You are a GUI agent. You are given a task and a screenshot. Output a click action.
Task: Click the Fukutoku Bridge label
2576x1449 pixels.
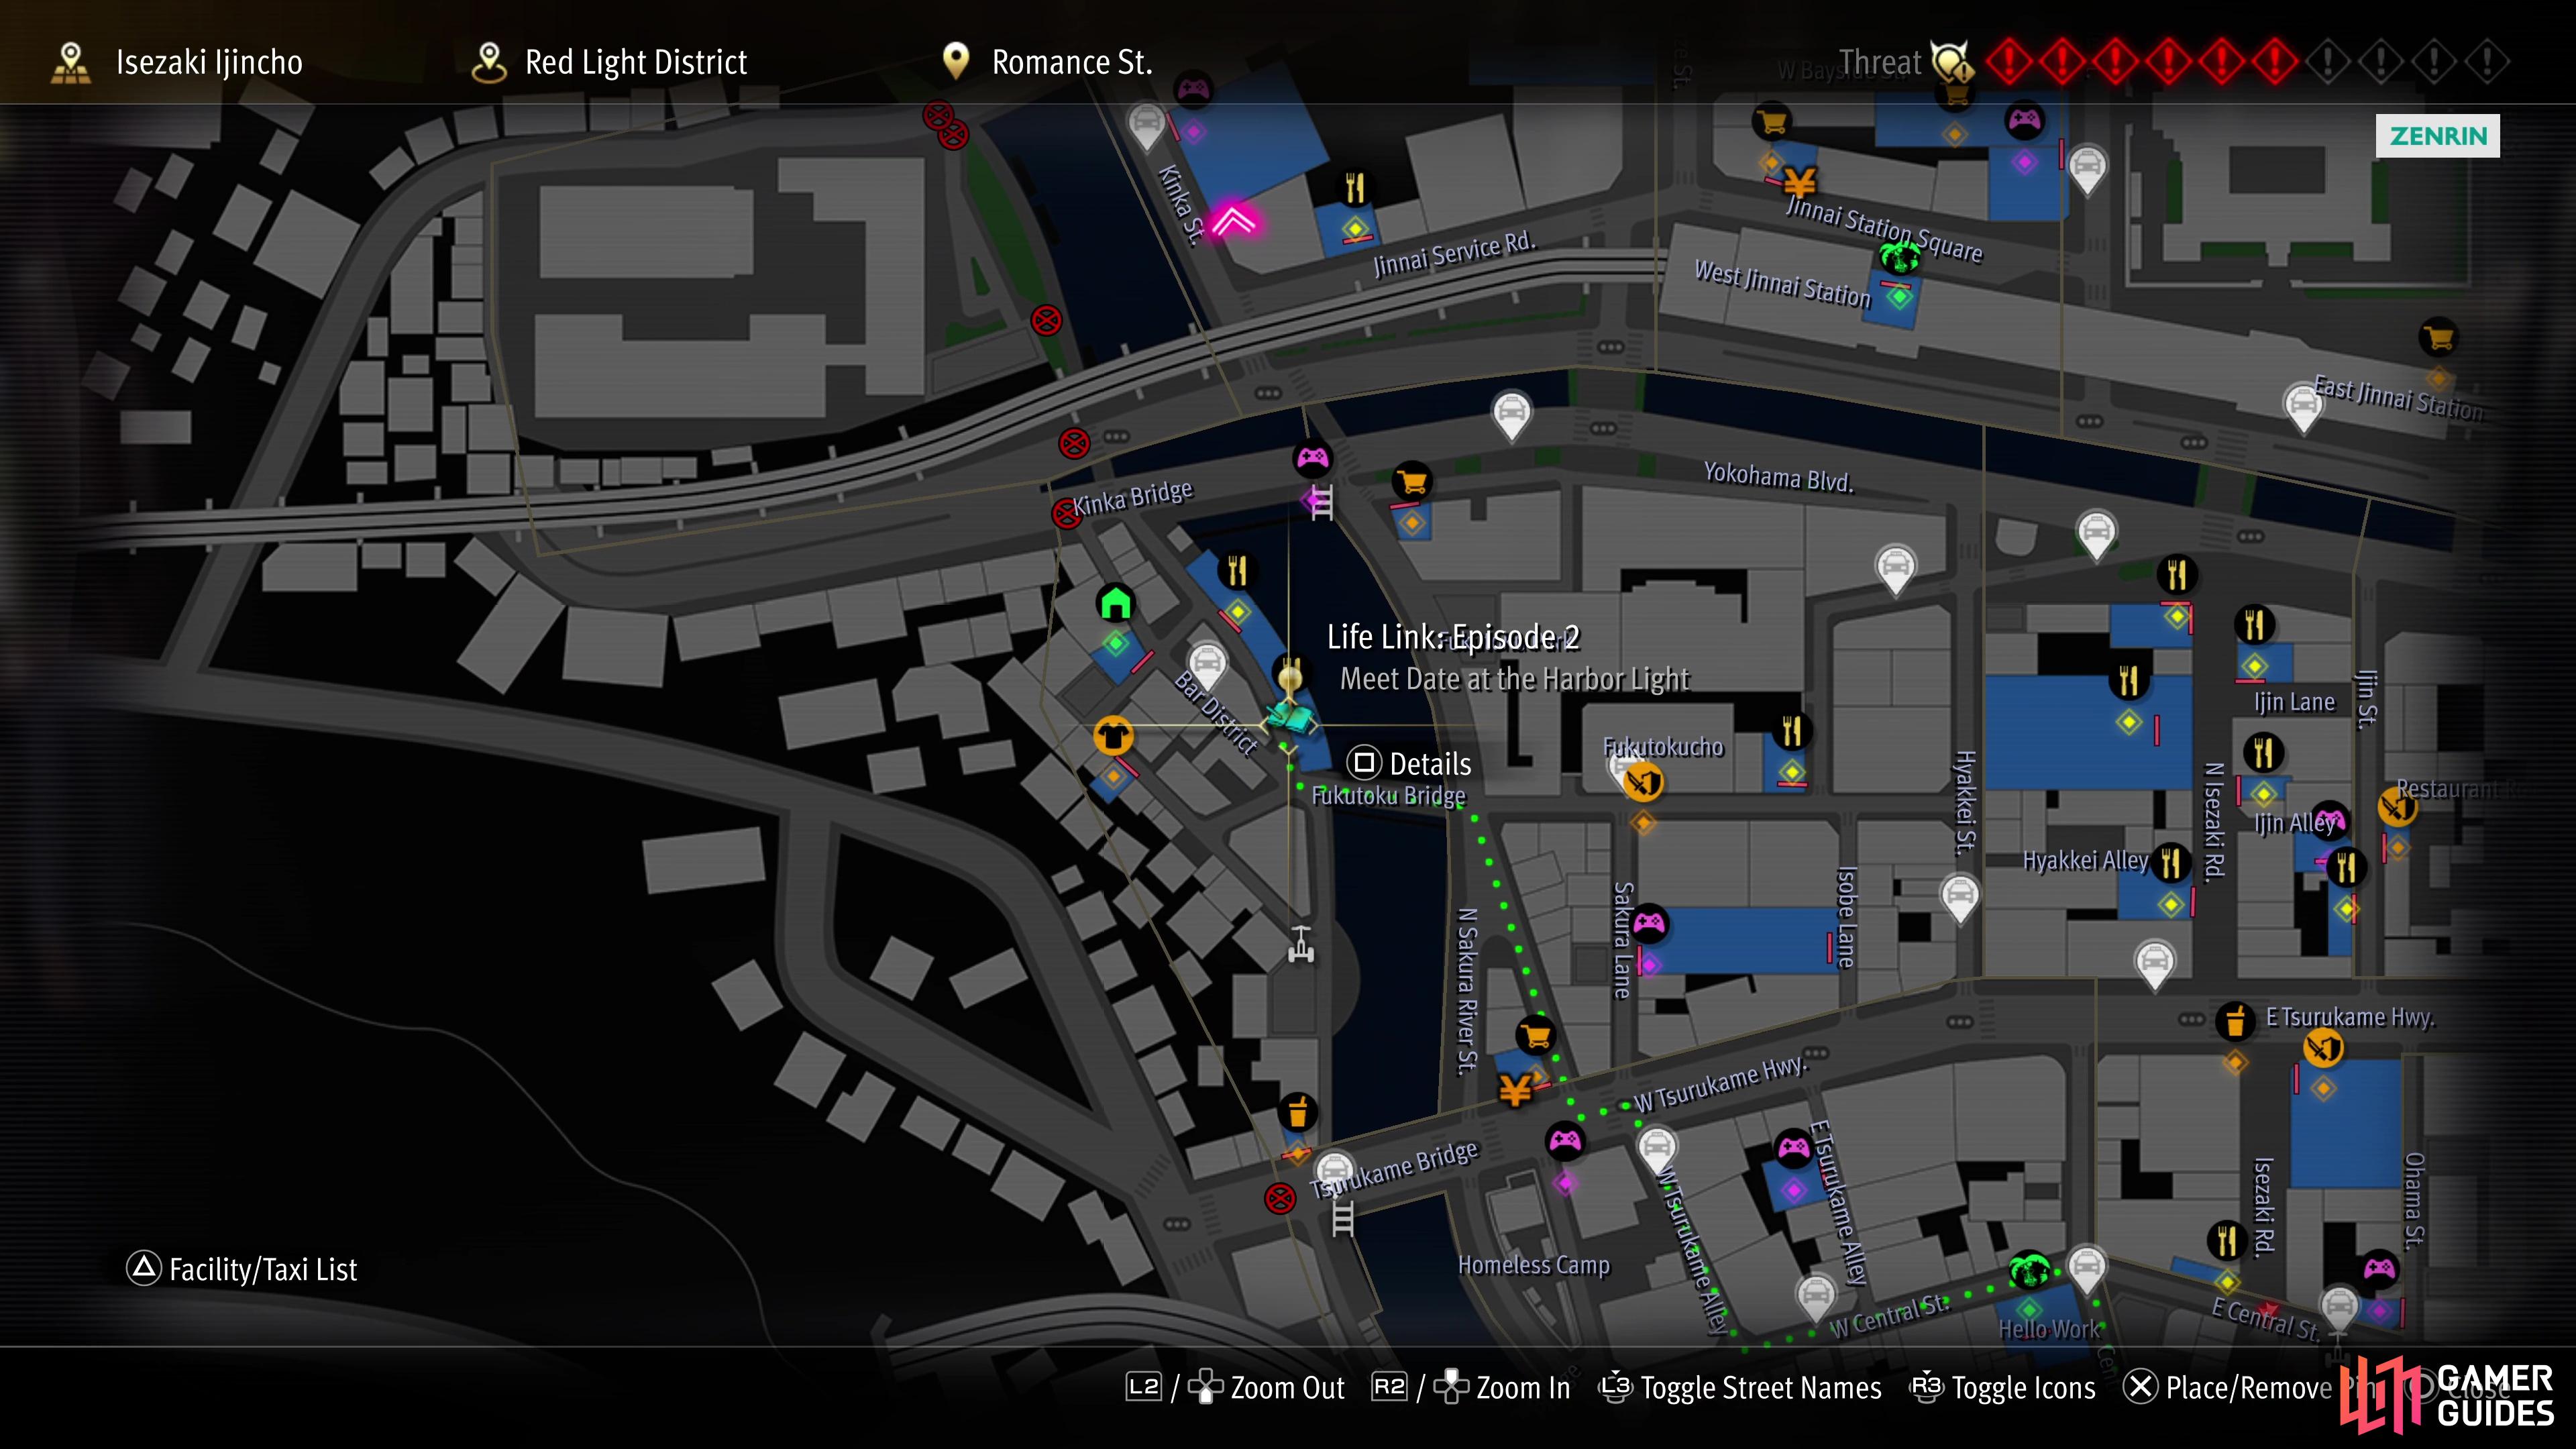point(1388,796)
